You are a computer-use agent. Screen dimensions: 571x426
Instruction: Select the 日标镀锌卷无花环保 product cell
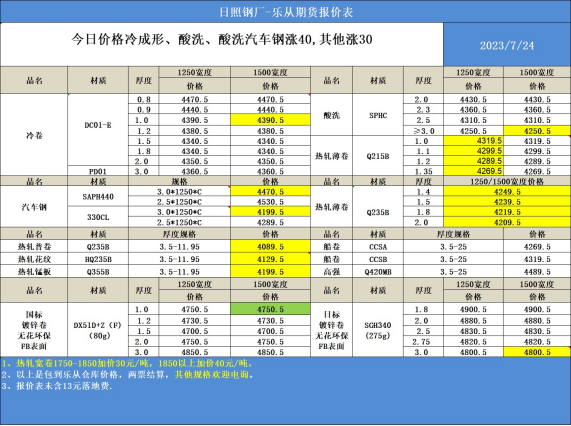pos(331,330)
